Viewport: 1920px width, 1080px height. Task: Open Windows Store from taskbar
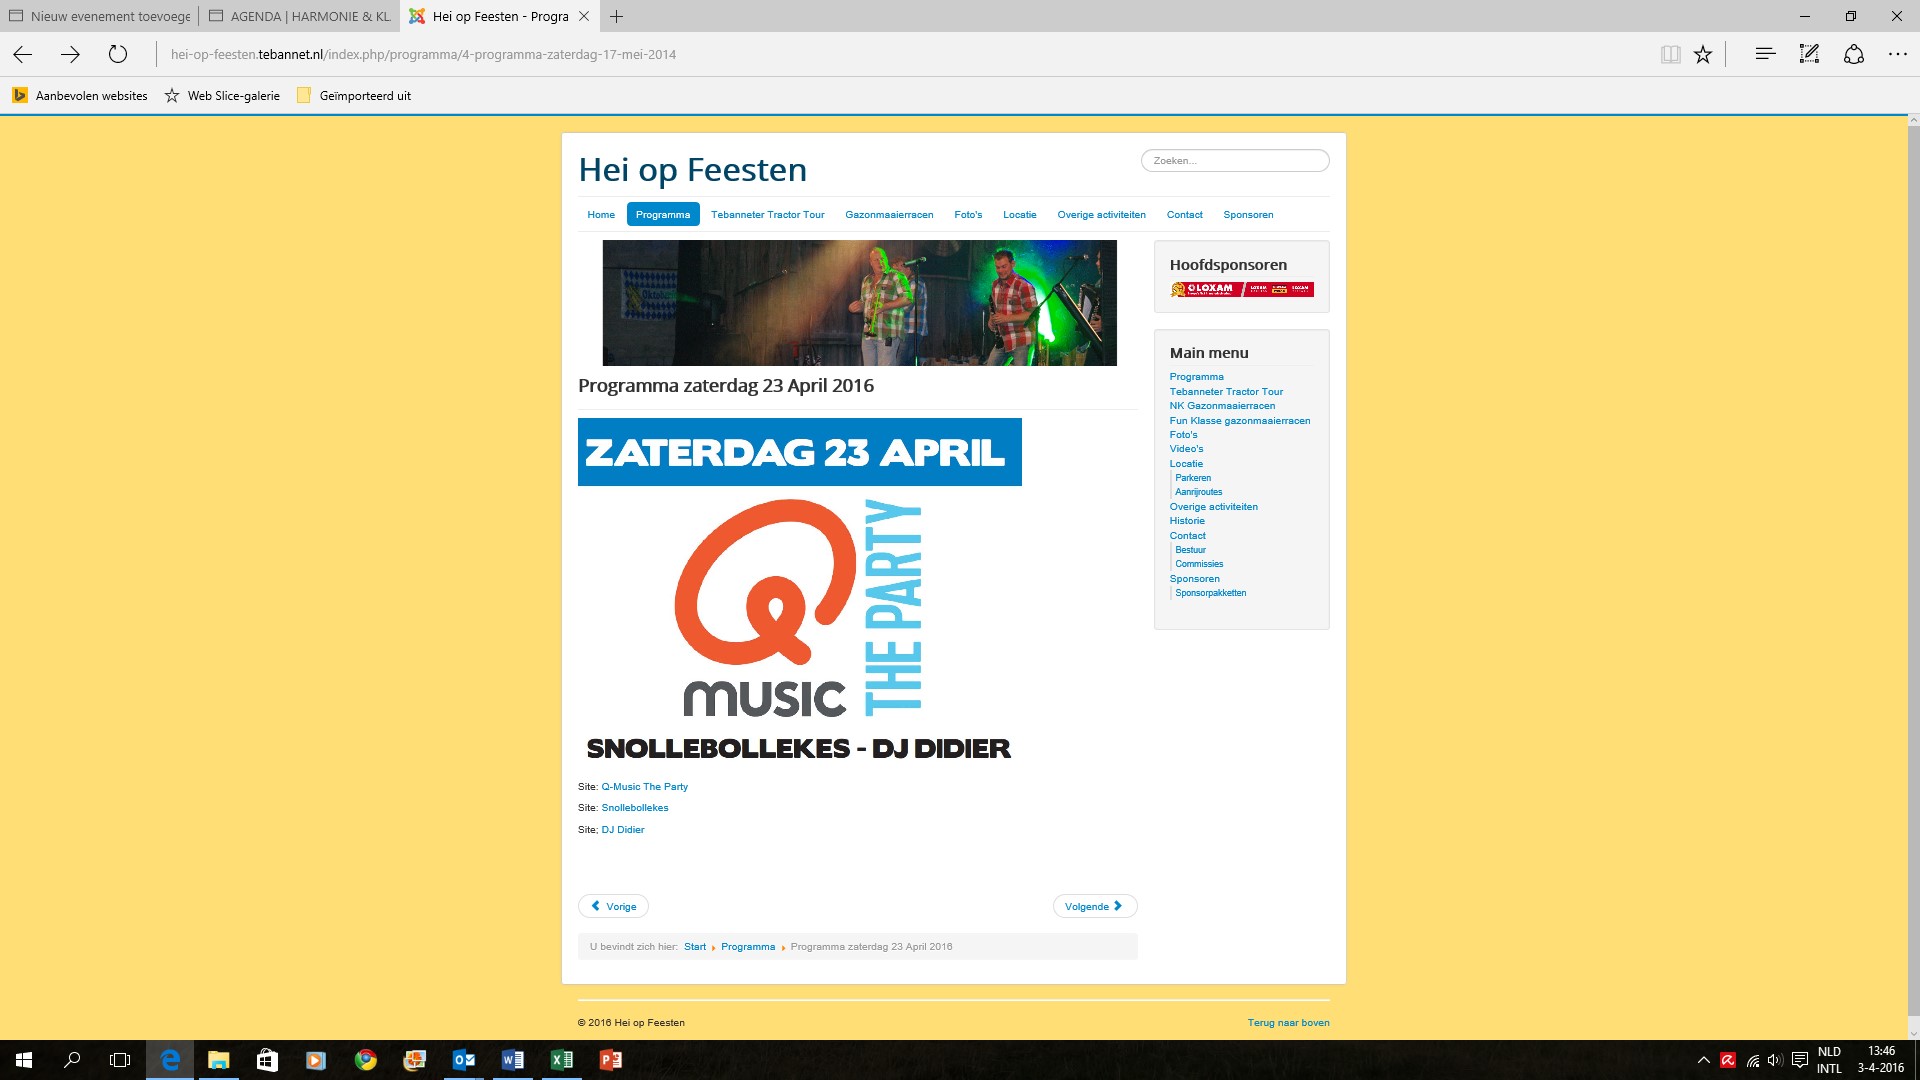pyautogui.click(x=267, y=1060)
